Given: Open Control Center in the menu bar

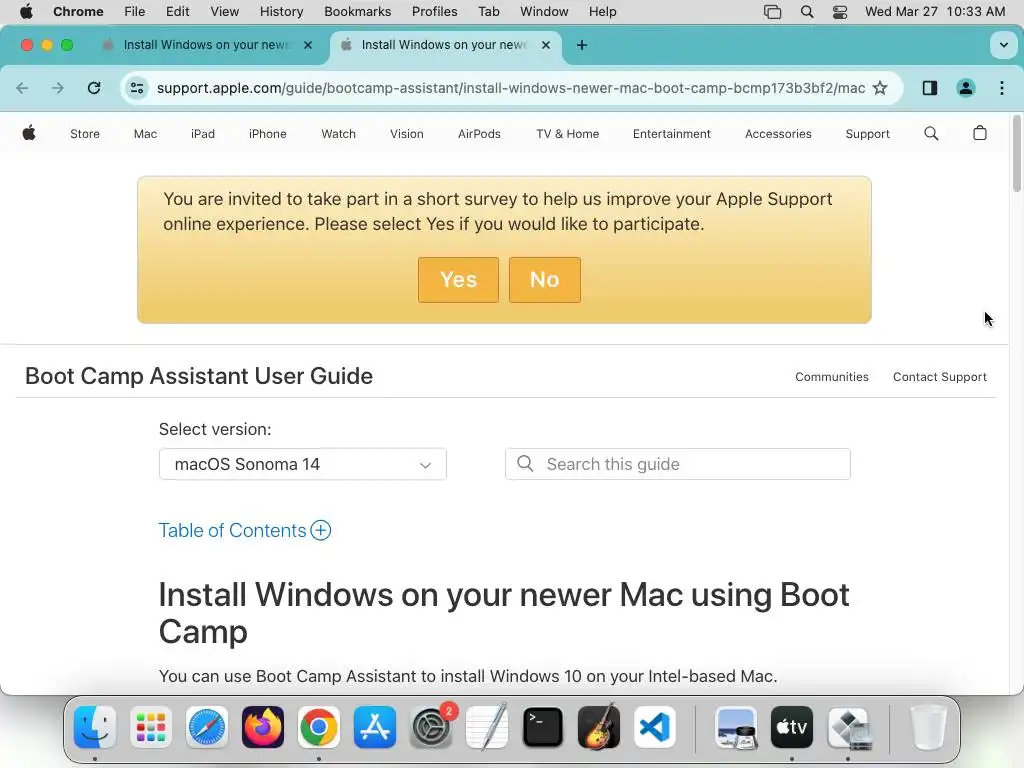Looking at the screenshot, I should (840, 12).
